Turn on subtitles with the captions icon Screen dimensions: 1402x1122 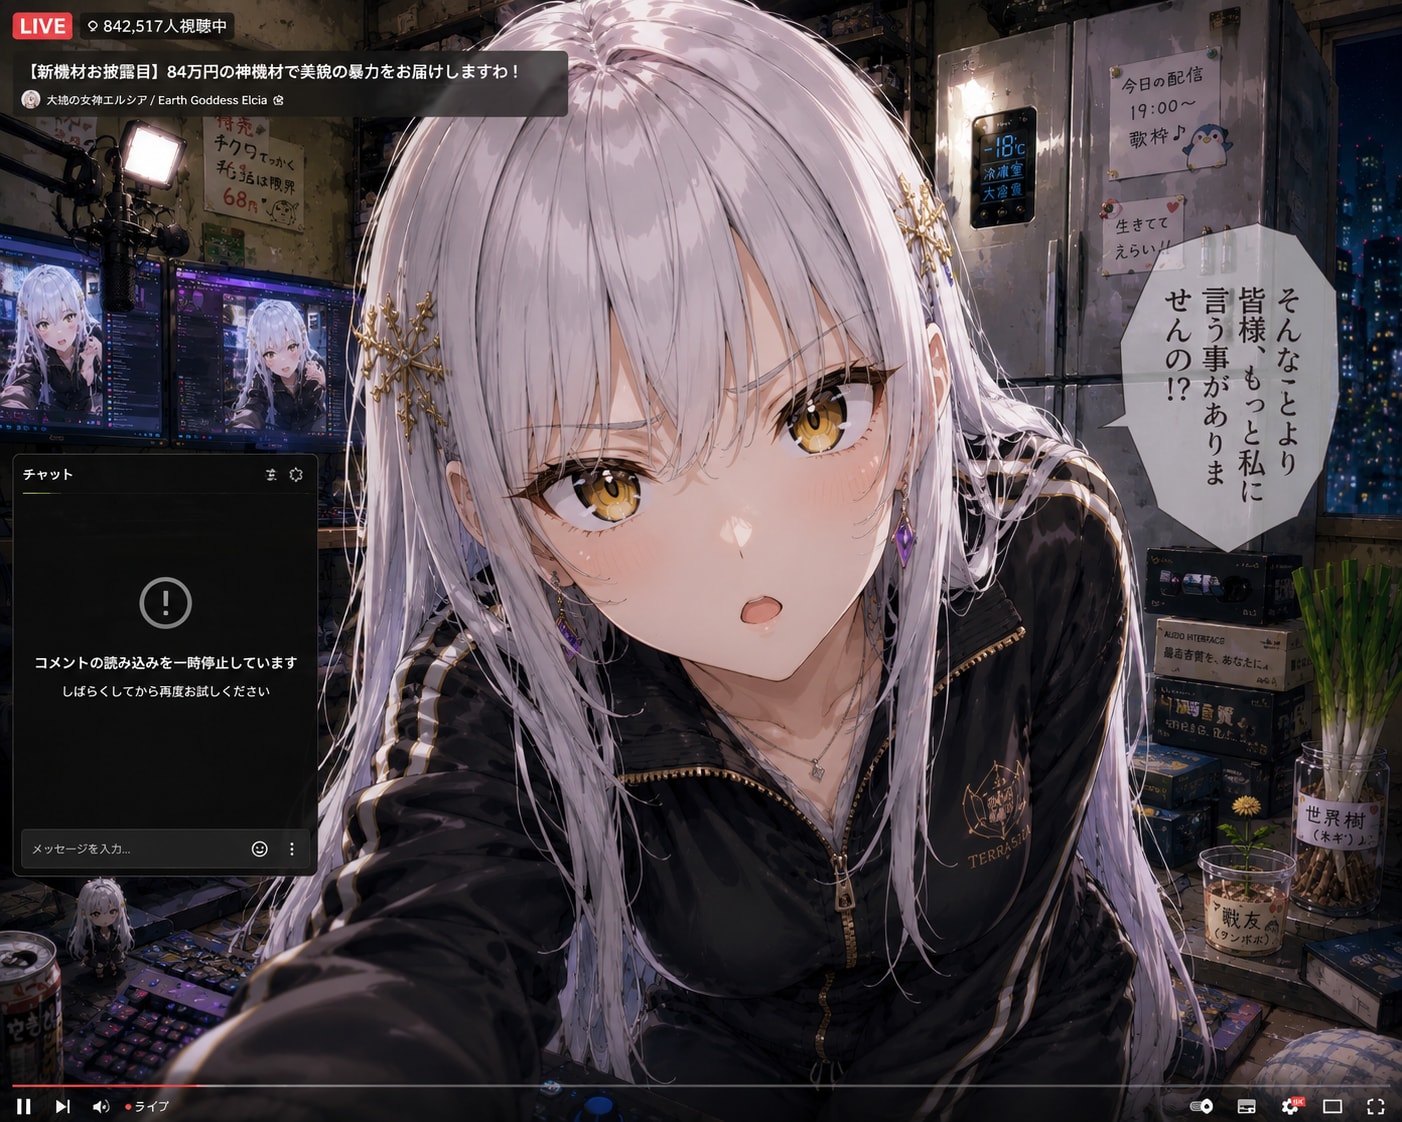(x=1246, y=1106)
